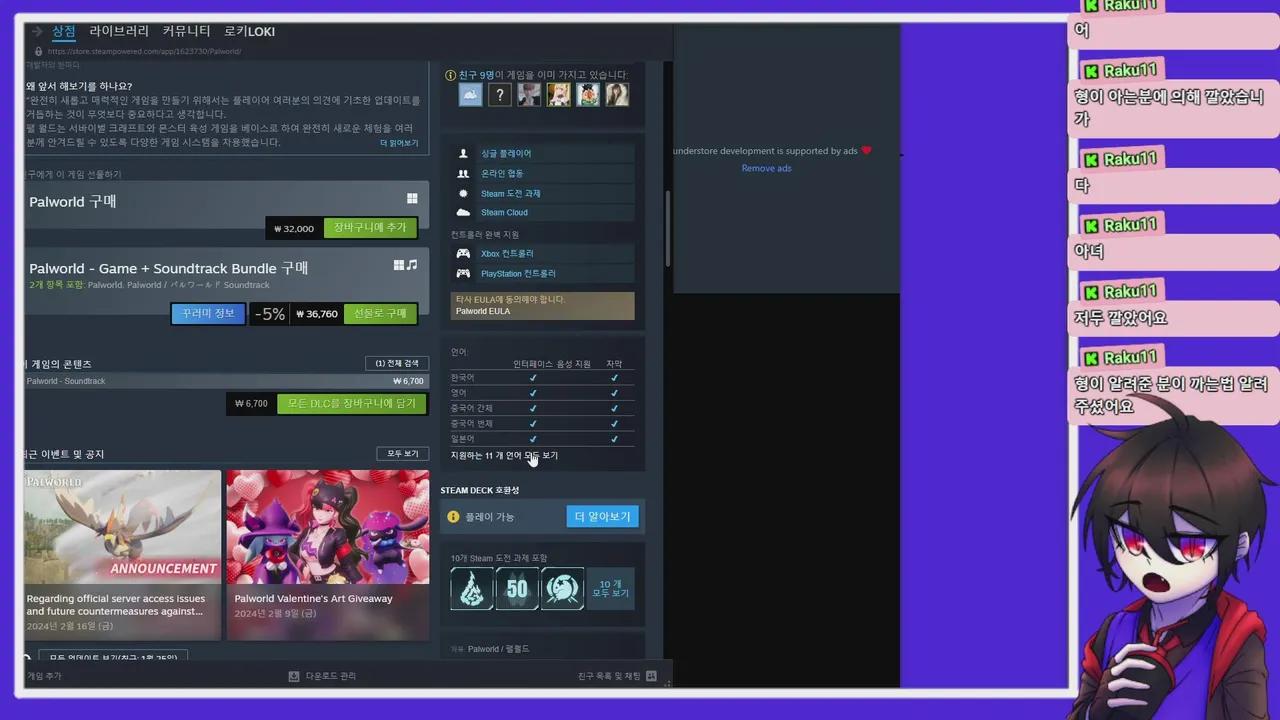Screen dimensions: 1280x720
Task: Click the Windows icon on Soundtrack Bundle
Action: click(399, 265)
